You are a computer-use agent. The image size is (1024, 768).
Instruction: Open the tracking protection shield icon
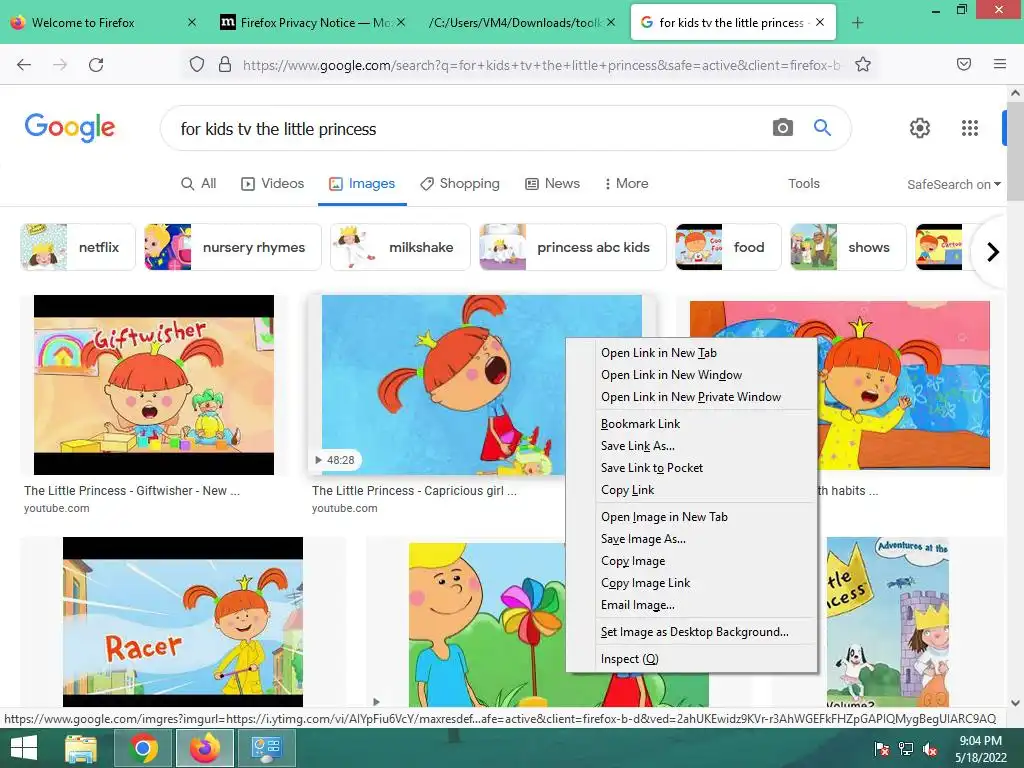pos(197,65)
